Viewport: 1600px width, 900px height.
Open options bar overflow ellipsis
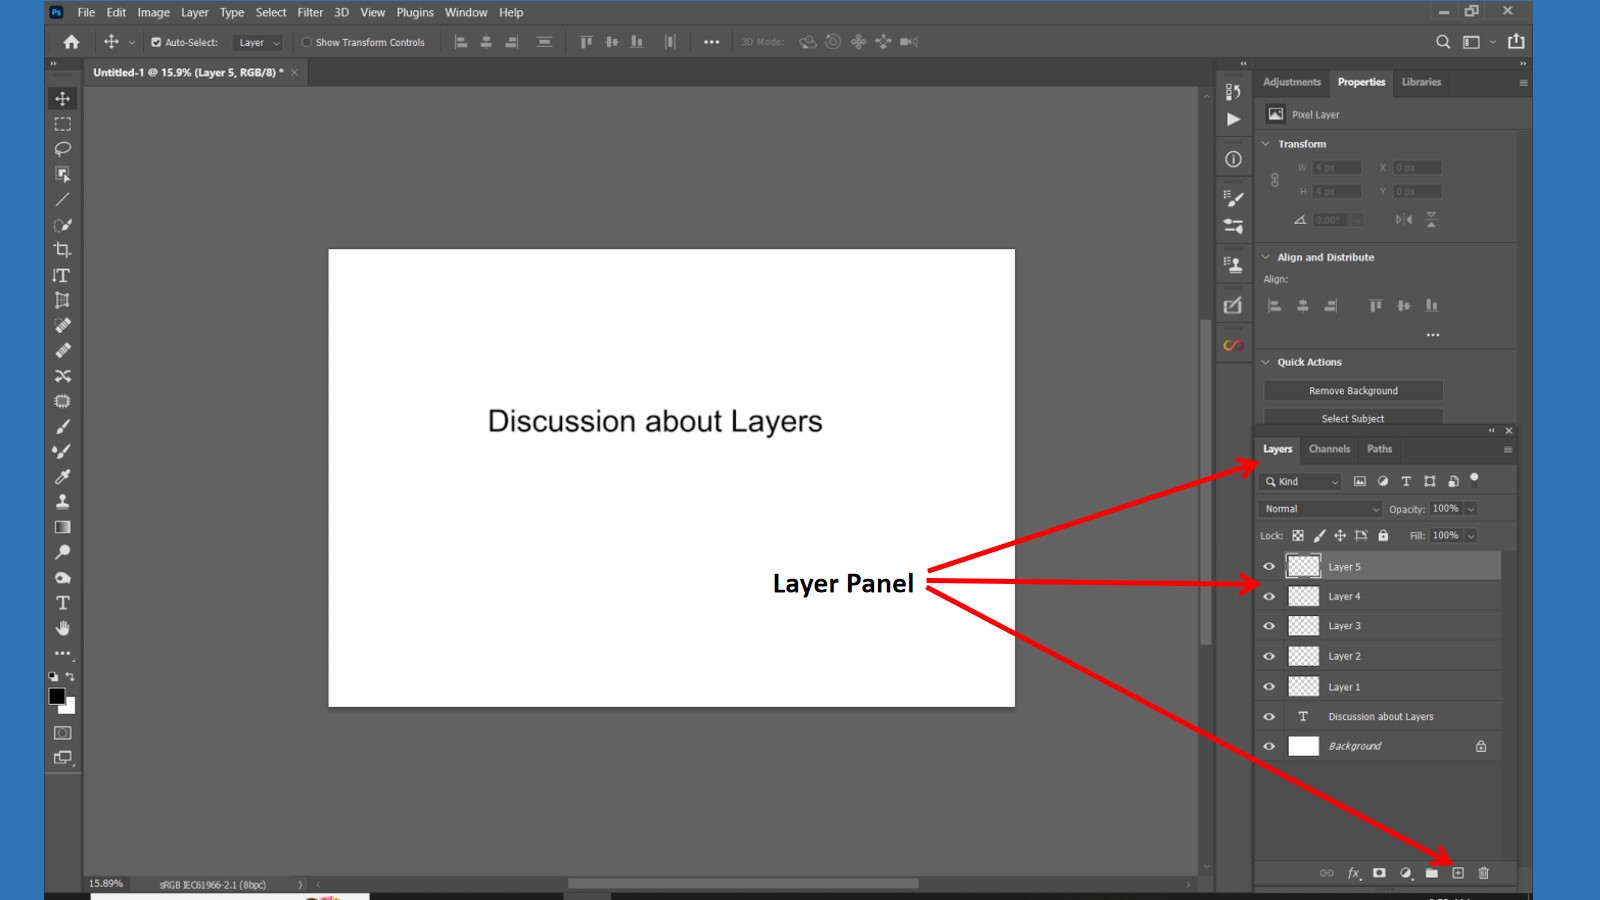(711, 42)
